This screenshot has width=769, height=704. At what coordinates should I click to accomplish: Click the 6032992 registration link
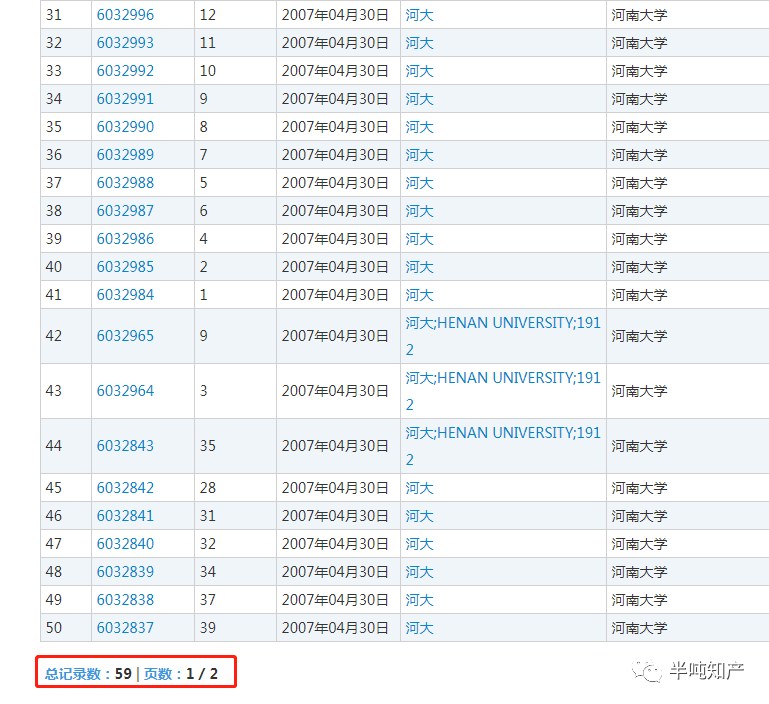(x=125, y=71)
